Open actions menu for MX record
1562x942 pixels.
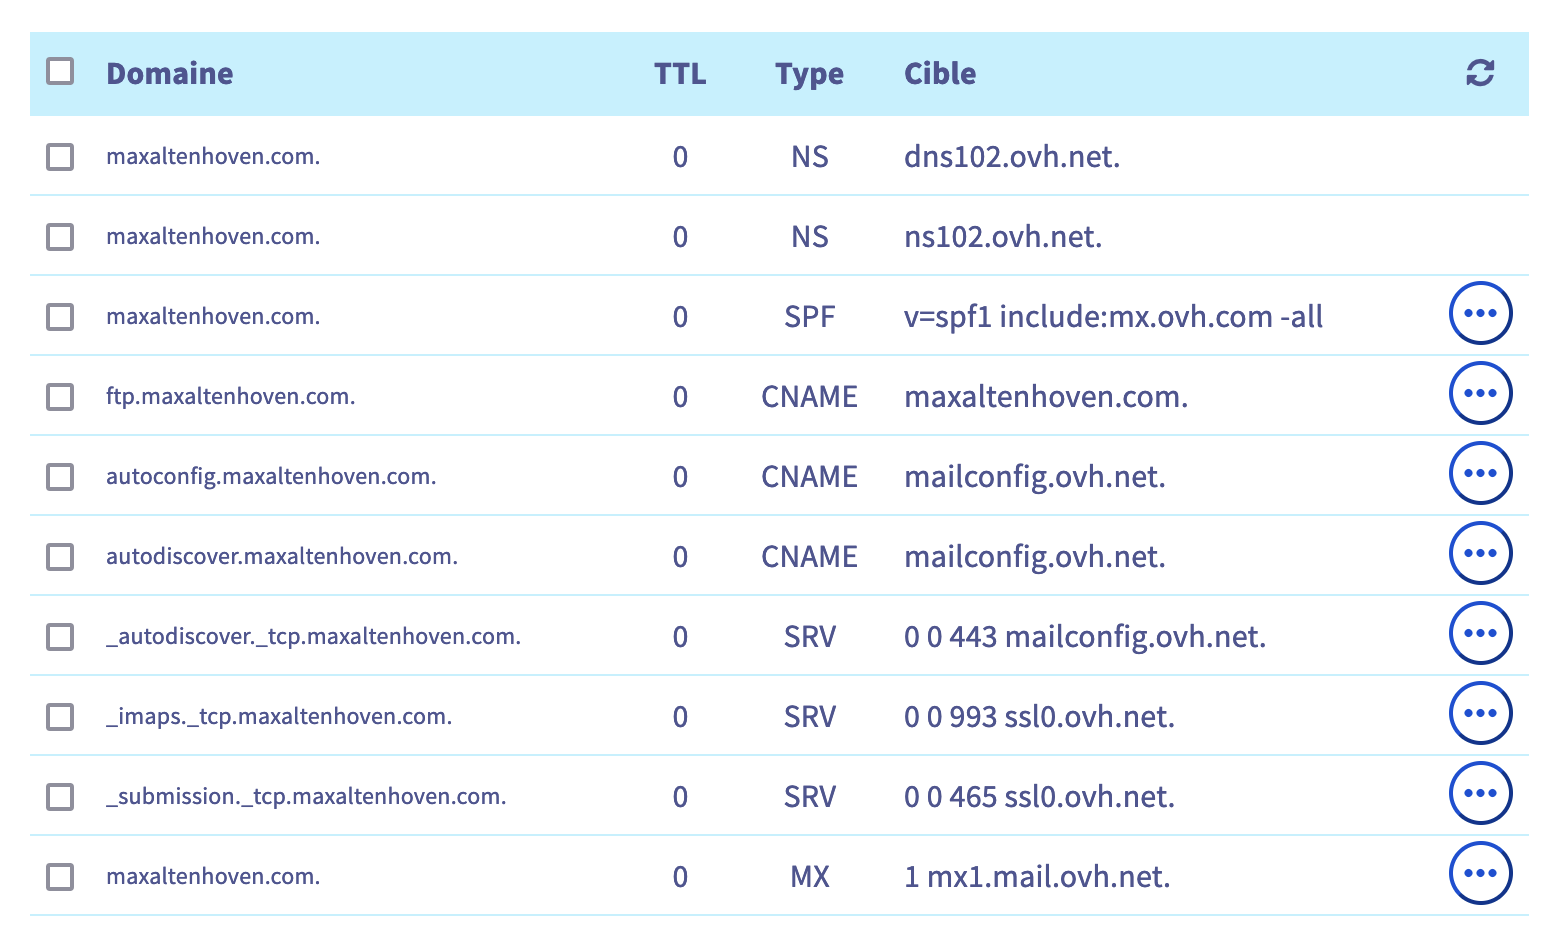tap(1480, 873)
